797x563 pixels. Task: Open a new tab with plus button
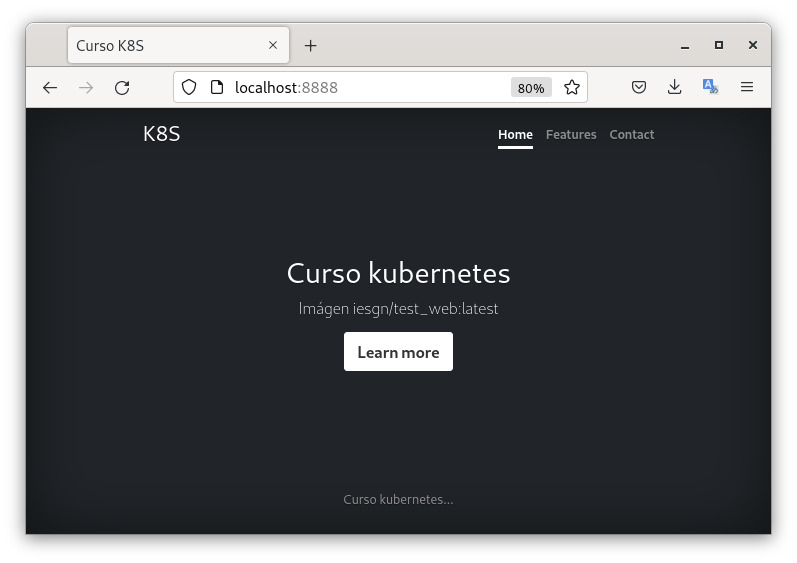pos(311,46)
